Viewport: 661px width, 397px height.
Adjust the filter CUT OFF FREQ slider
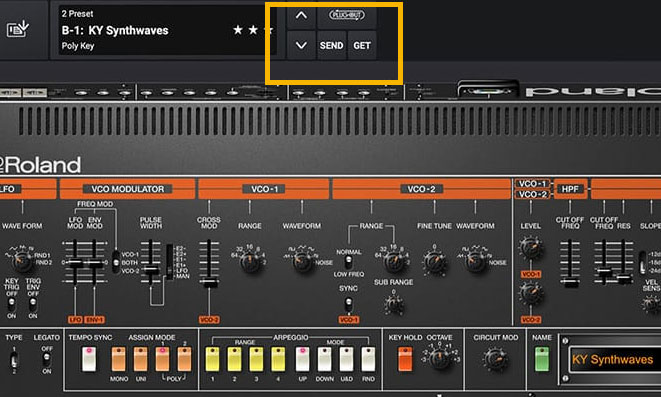click(x=604, y=273)
